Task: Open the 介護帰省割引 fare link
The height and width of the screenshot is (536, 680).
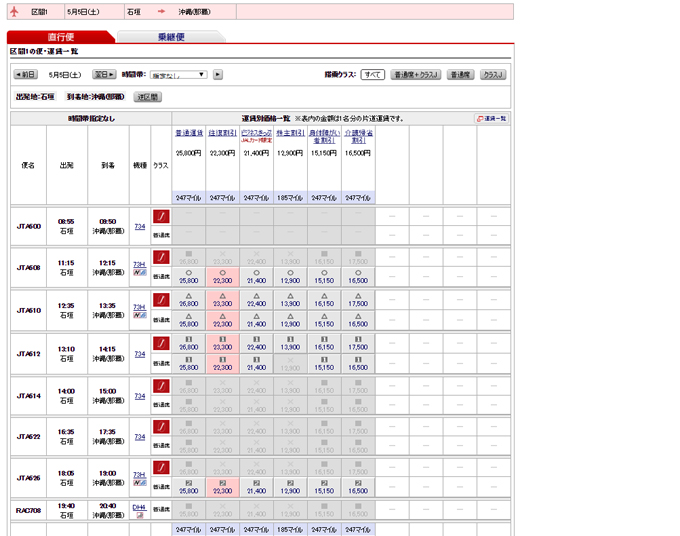Action: click(x=358, y=137)
